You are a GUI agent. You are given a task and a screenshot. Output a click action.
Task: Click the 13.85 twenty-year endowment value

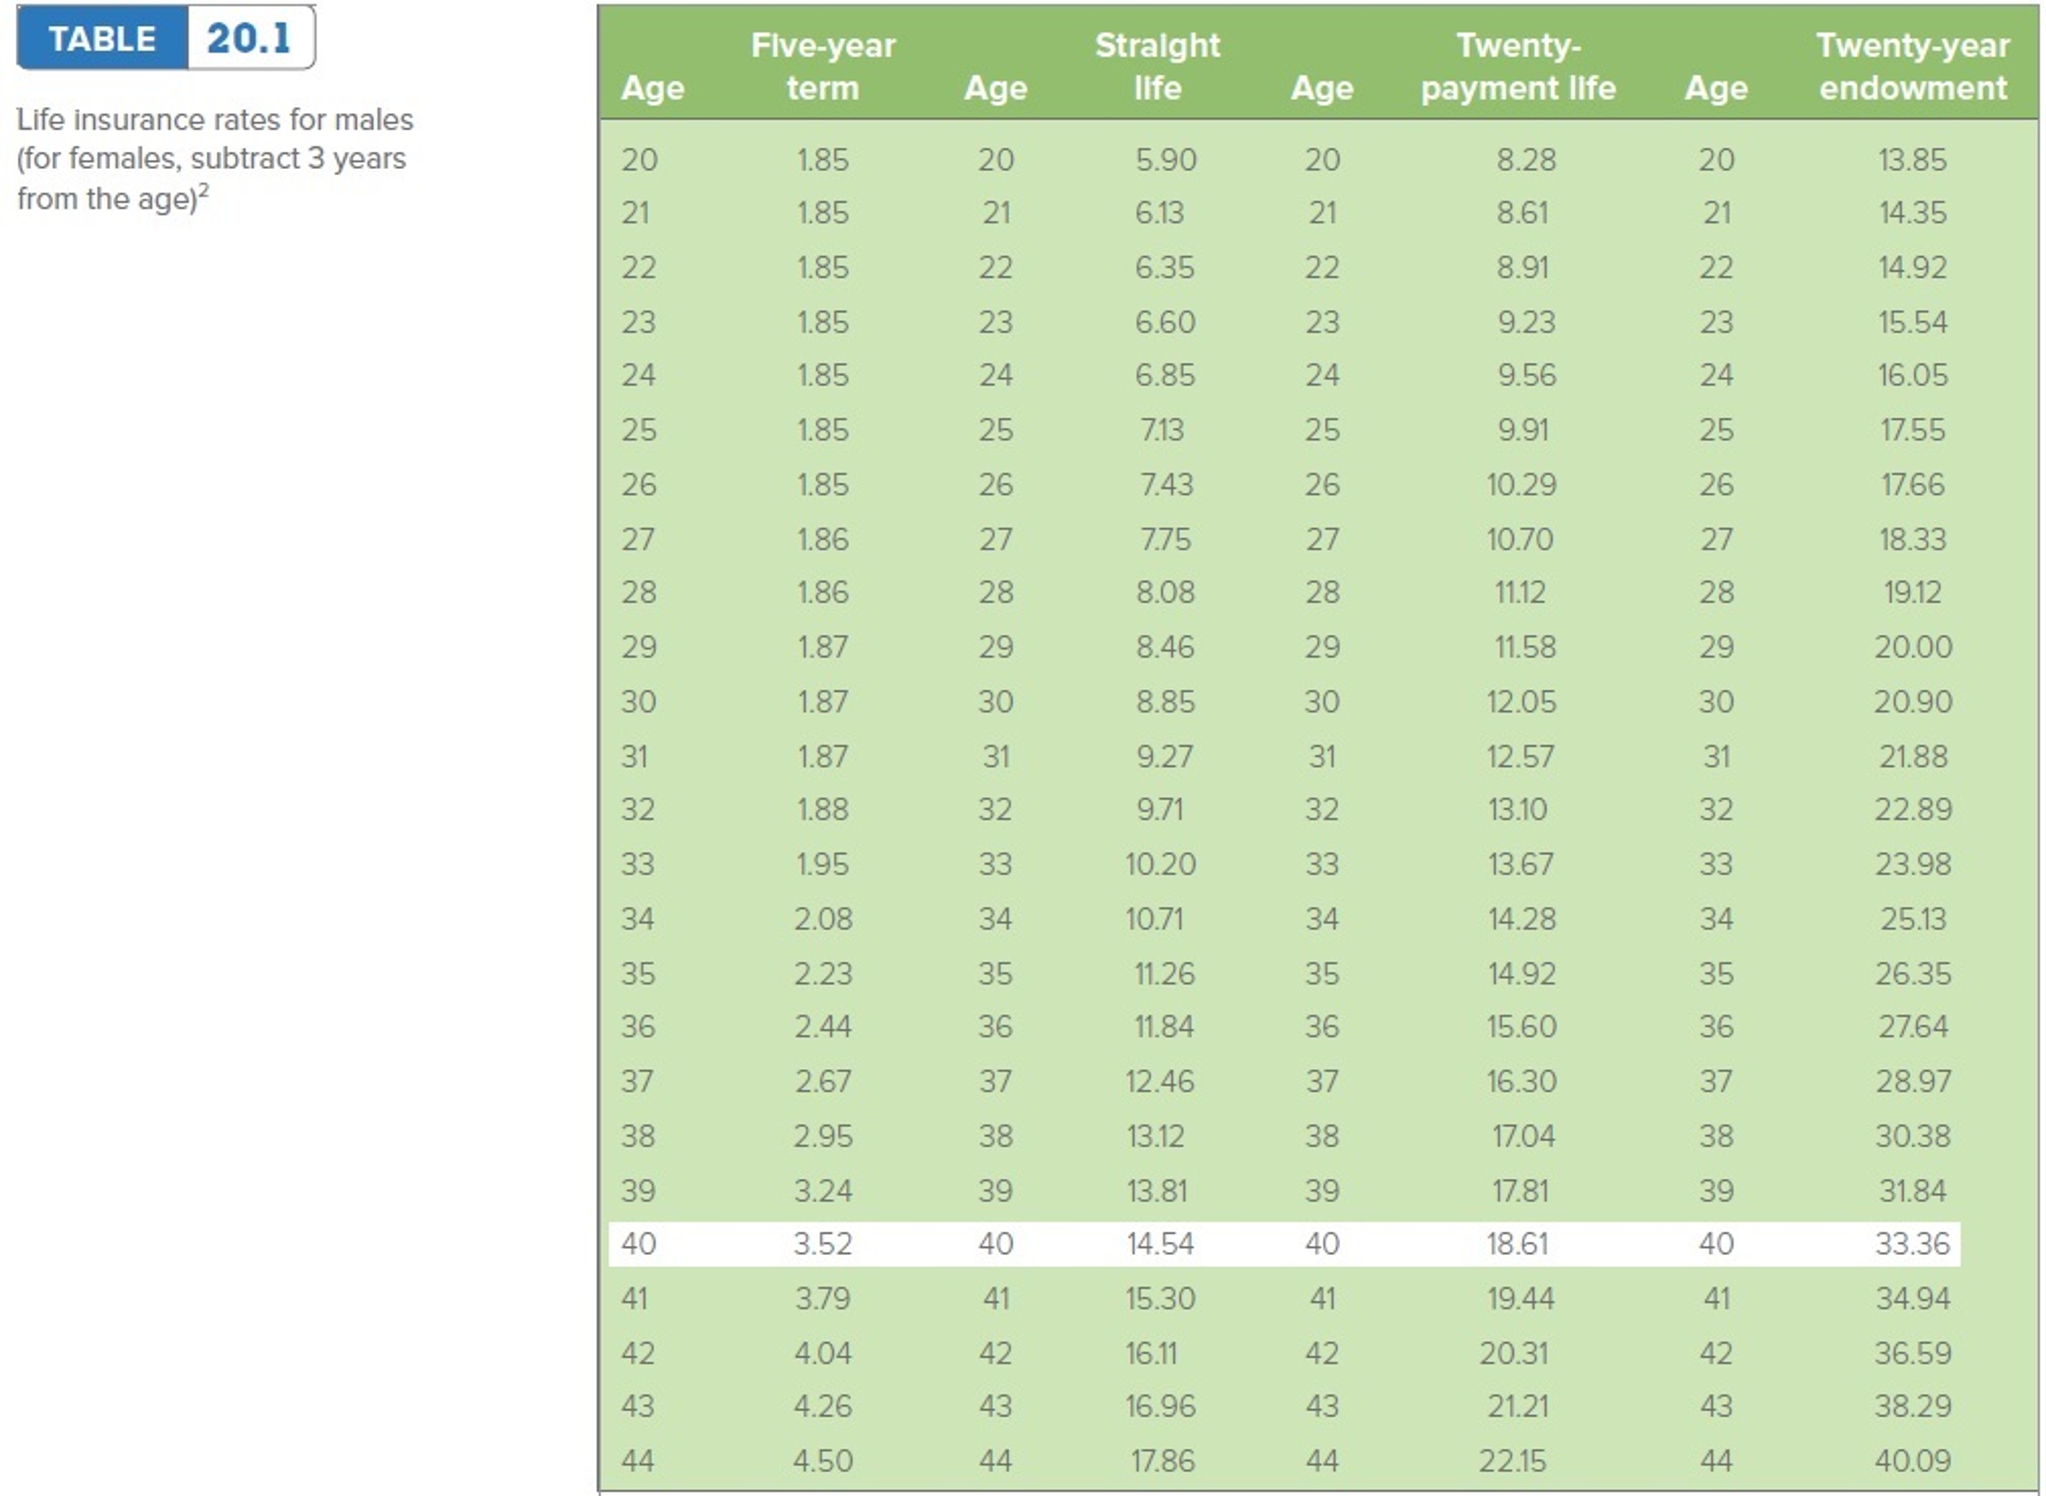pos(1912,160)
